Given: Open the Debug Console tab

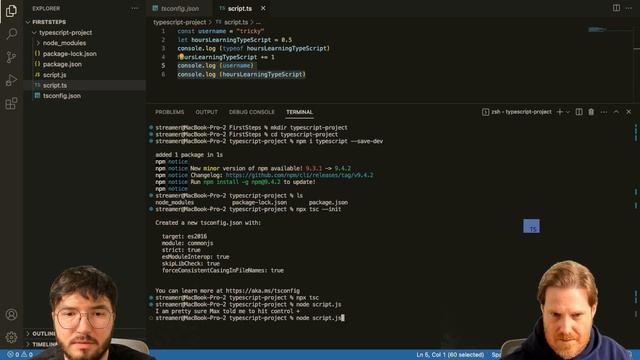Looking at the screenshot, I should point(252,112).
